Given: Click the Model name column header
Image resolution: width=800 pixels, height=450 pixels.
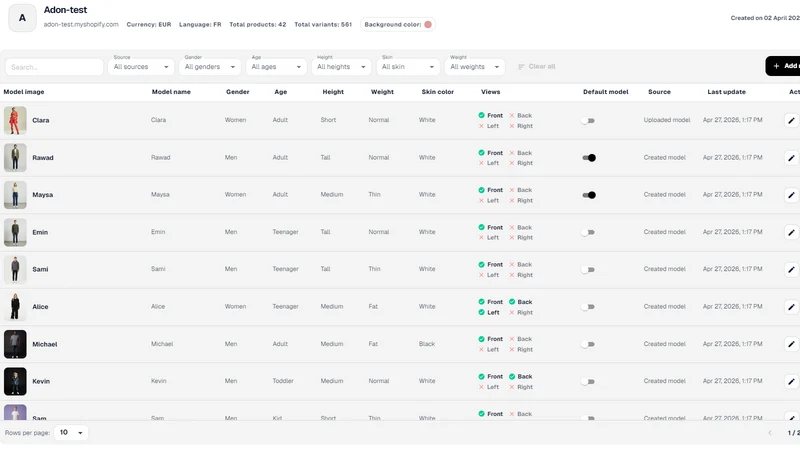Looking at the screenshot, I should point(171,92).
